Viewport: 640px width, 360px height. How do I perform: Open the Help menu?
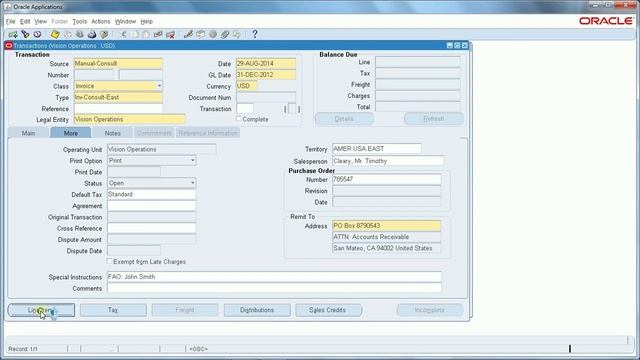147,21
